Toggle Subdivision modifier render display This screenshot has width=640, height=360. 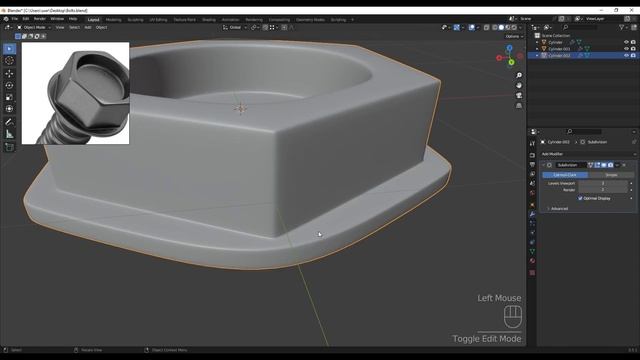click(610, 165)
